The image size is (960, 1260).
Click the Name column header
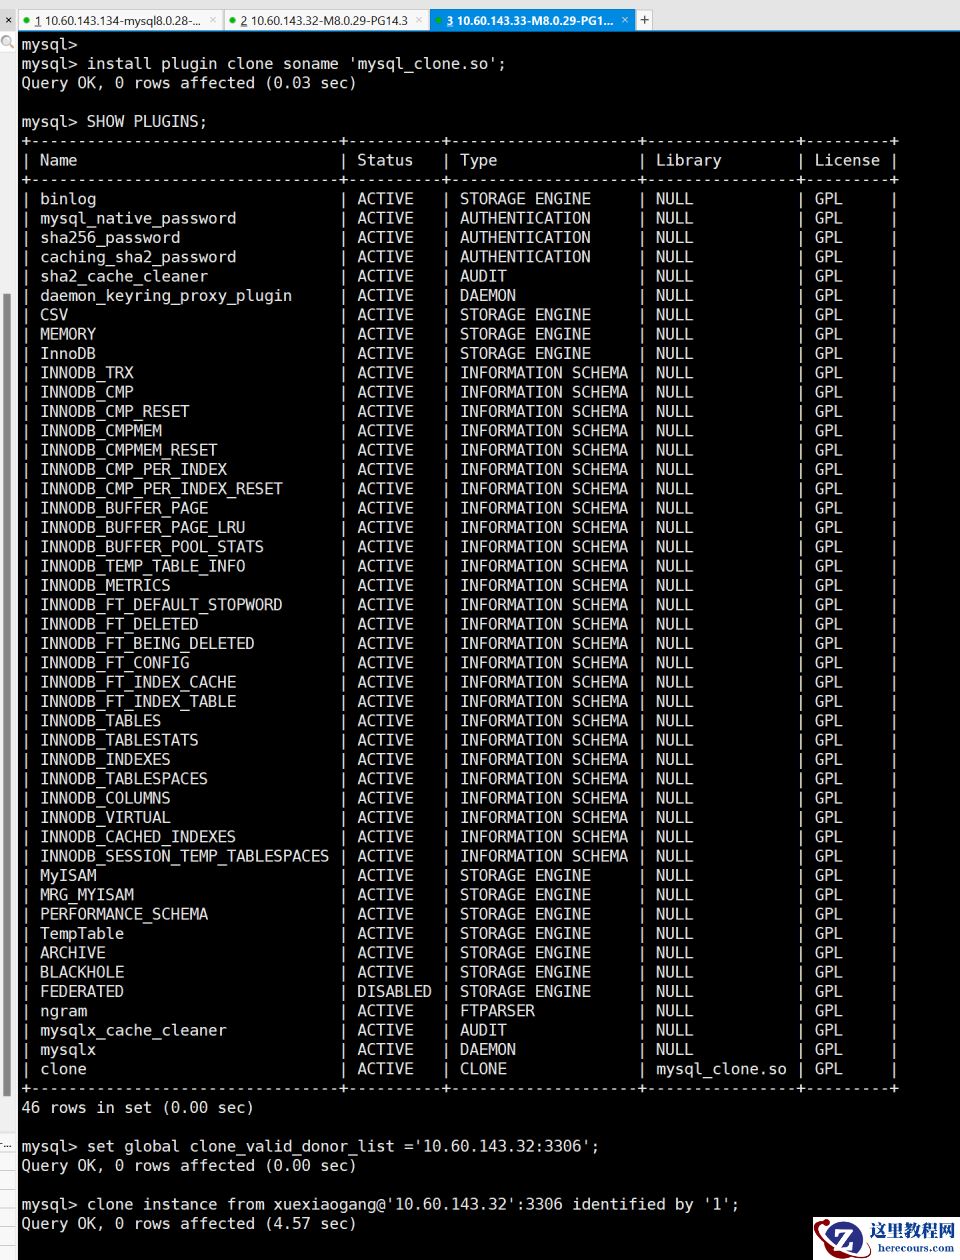(58, 160)
